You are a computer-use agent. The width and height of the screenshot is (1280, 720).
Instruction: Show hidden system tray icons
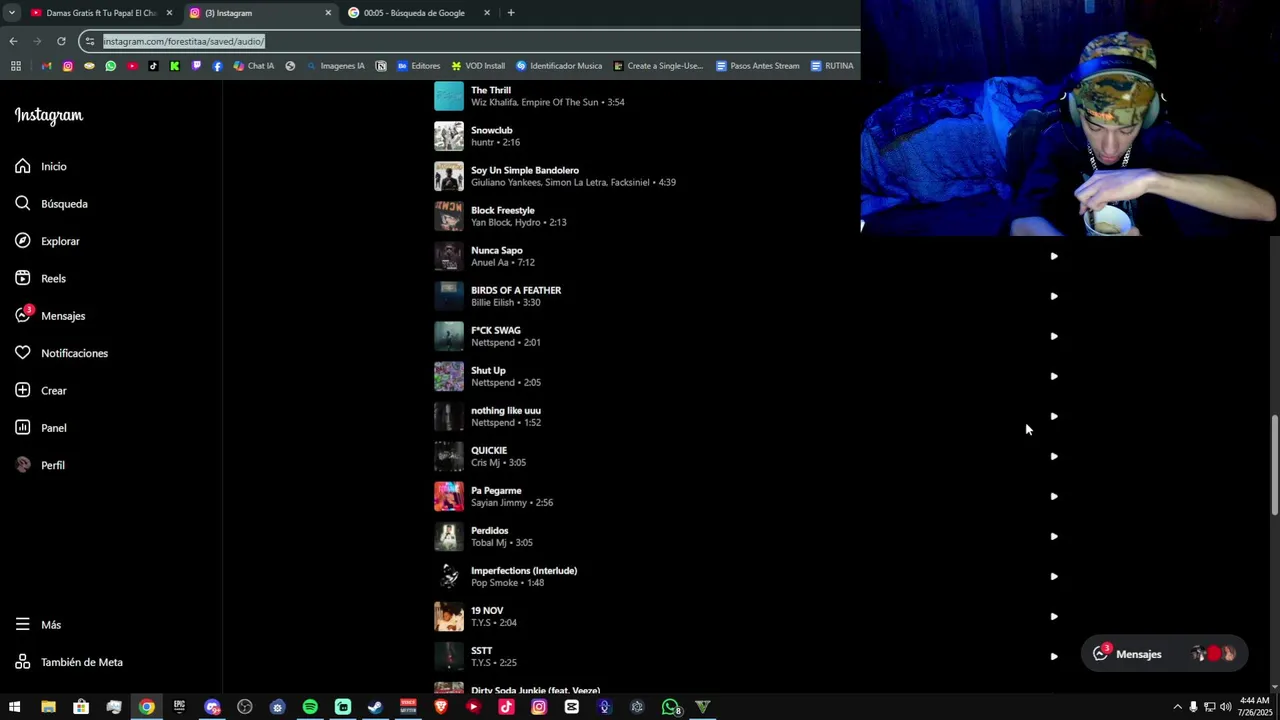coord(1177,707)
